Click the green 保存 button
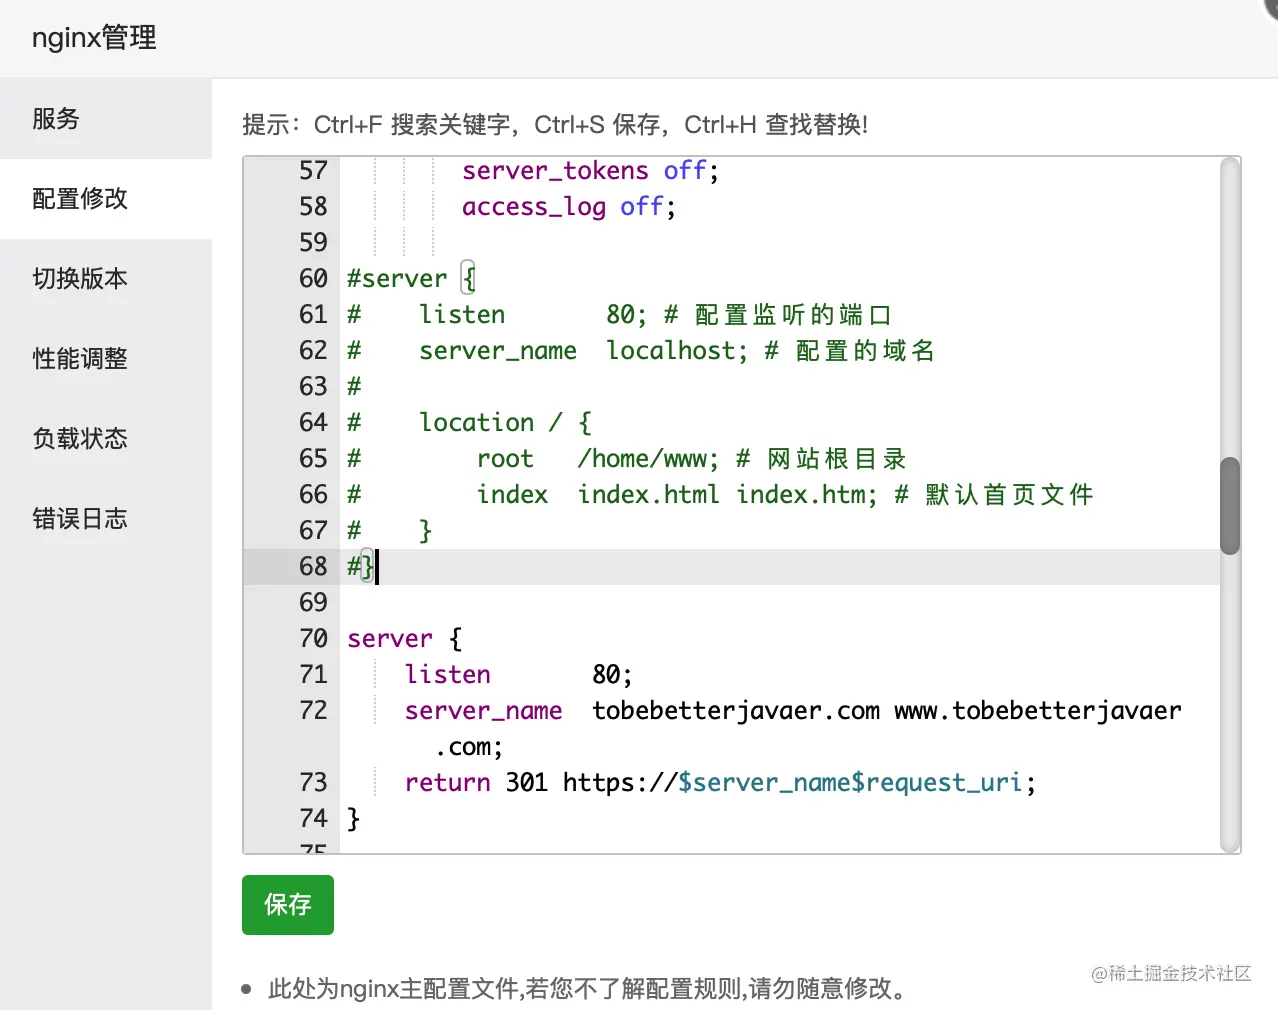Image resolution: width=1278 pixels, height=1010 pixels. pos(288,905)
